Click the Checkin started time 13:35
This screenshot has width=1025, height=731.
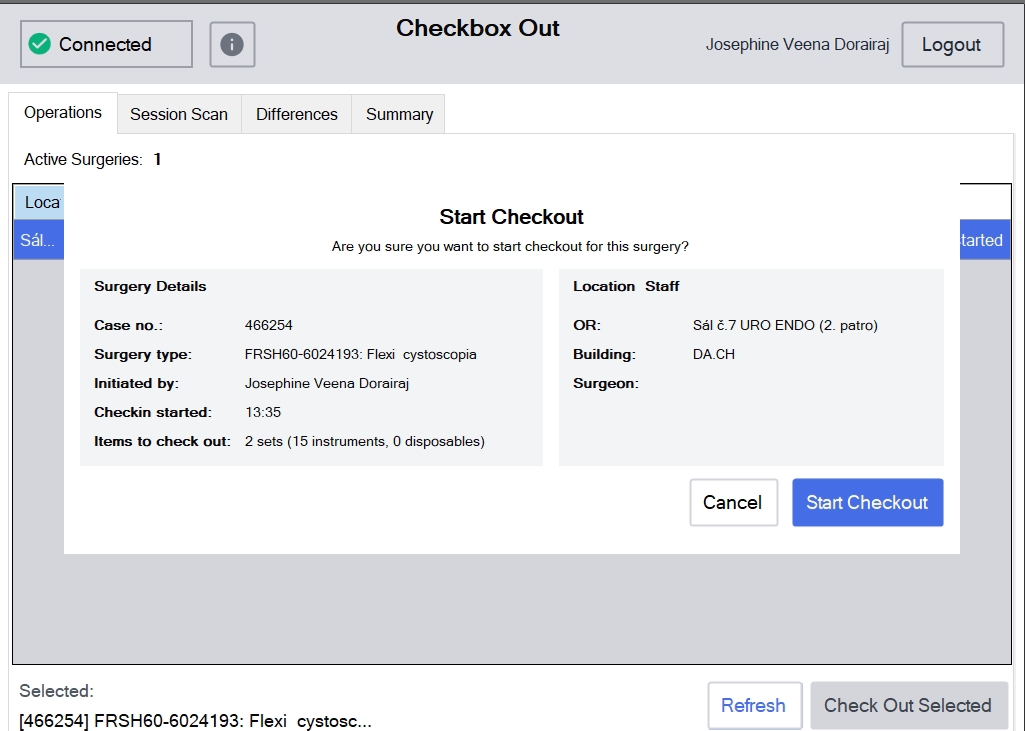pos(263,412)
